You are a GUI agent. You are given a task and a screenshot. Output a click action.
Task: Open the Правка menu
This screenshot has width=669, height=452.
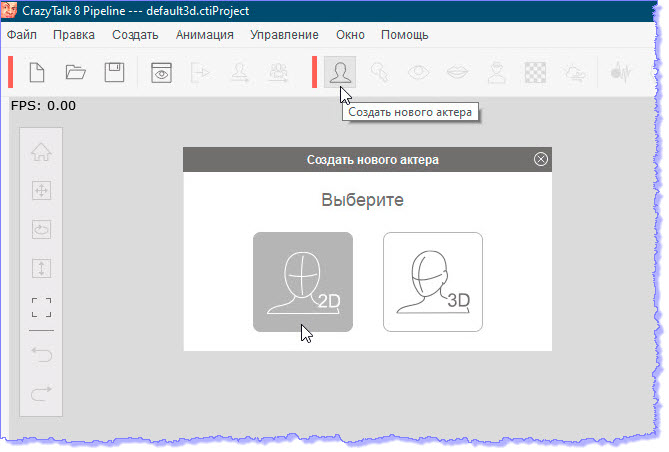coord(74,35)
